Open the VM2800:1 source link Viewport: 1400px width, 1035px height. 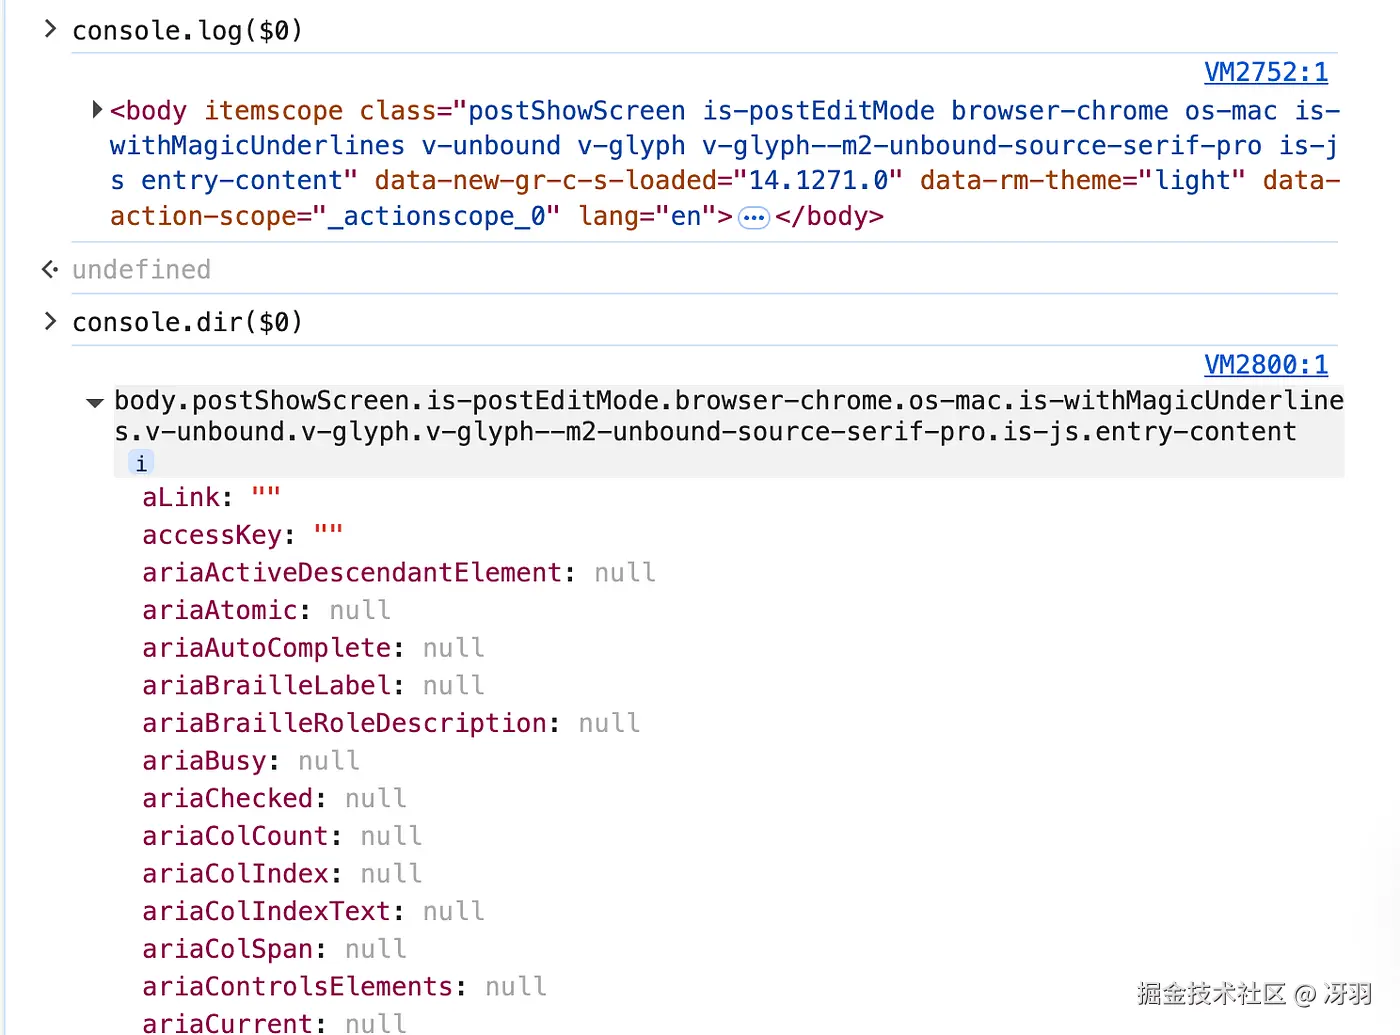(1266, 364)
